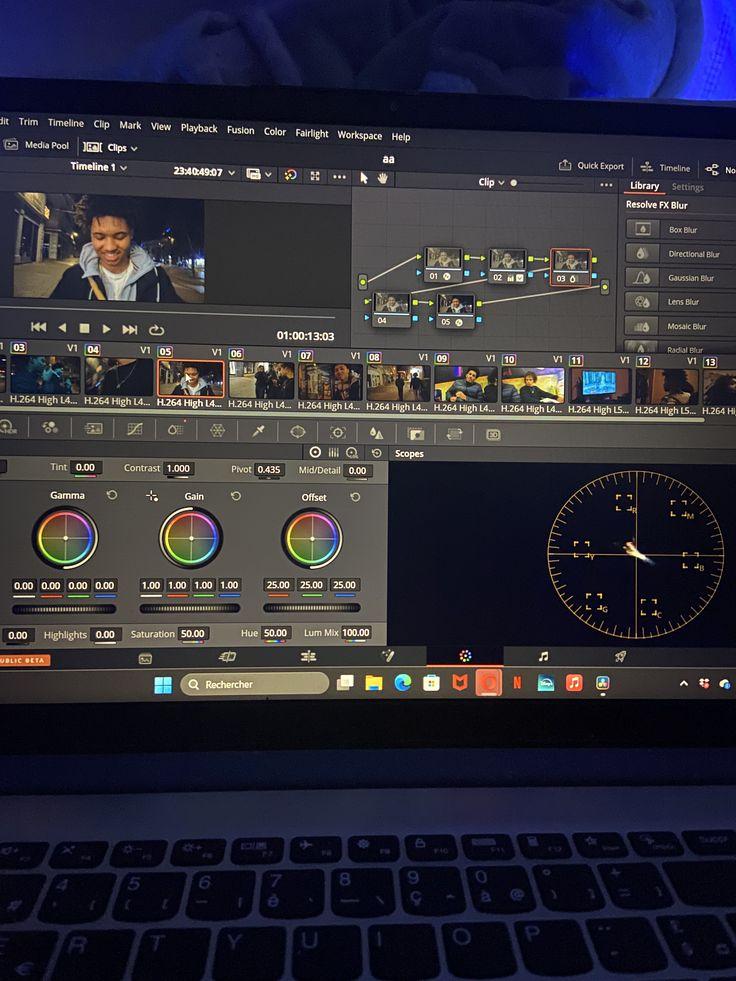The width and height of the screenshot is (736, 981).
Task: Open the Blur palette with droplet icon
Action: click(376, 433)
